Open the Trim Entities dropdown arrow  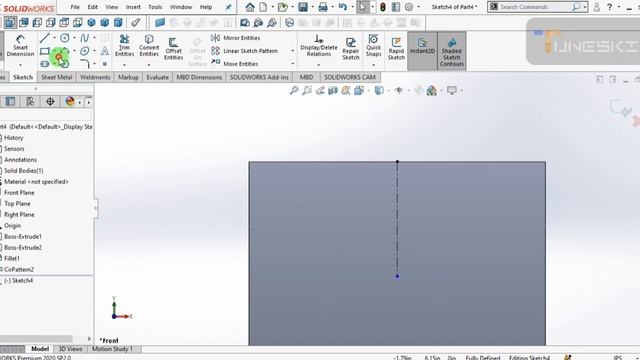tap(124, 65)
